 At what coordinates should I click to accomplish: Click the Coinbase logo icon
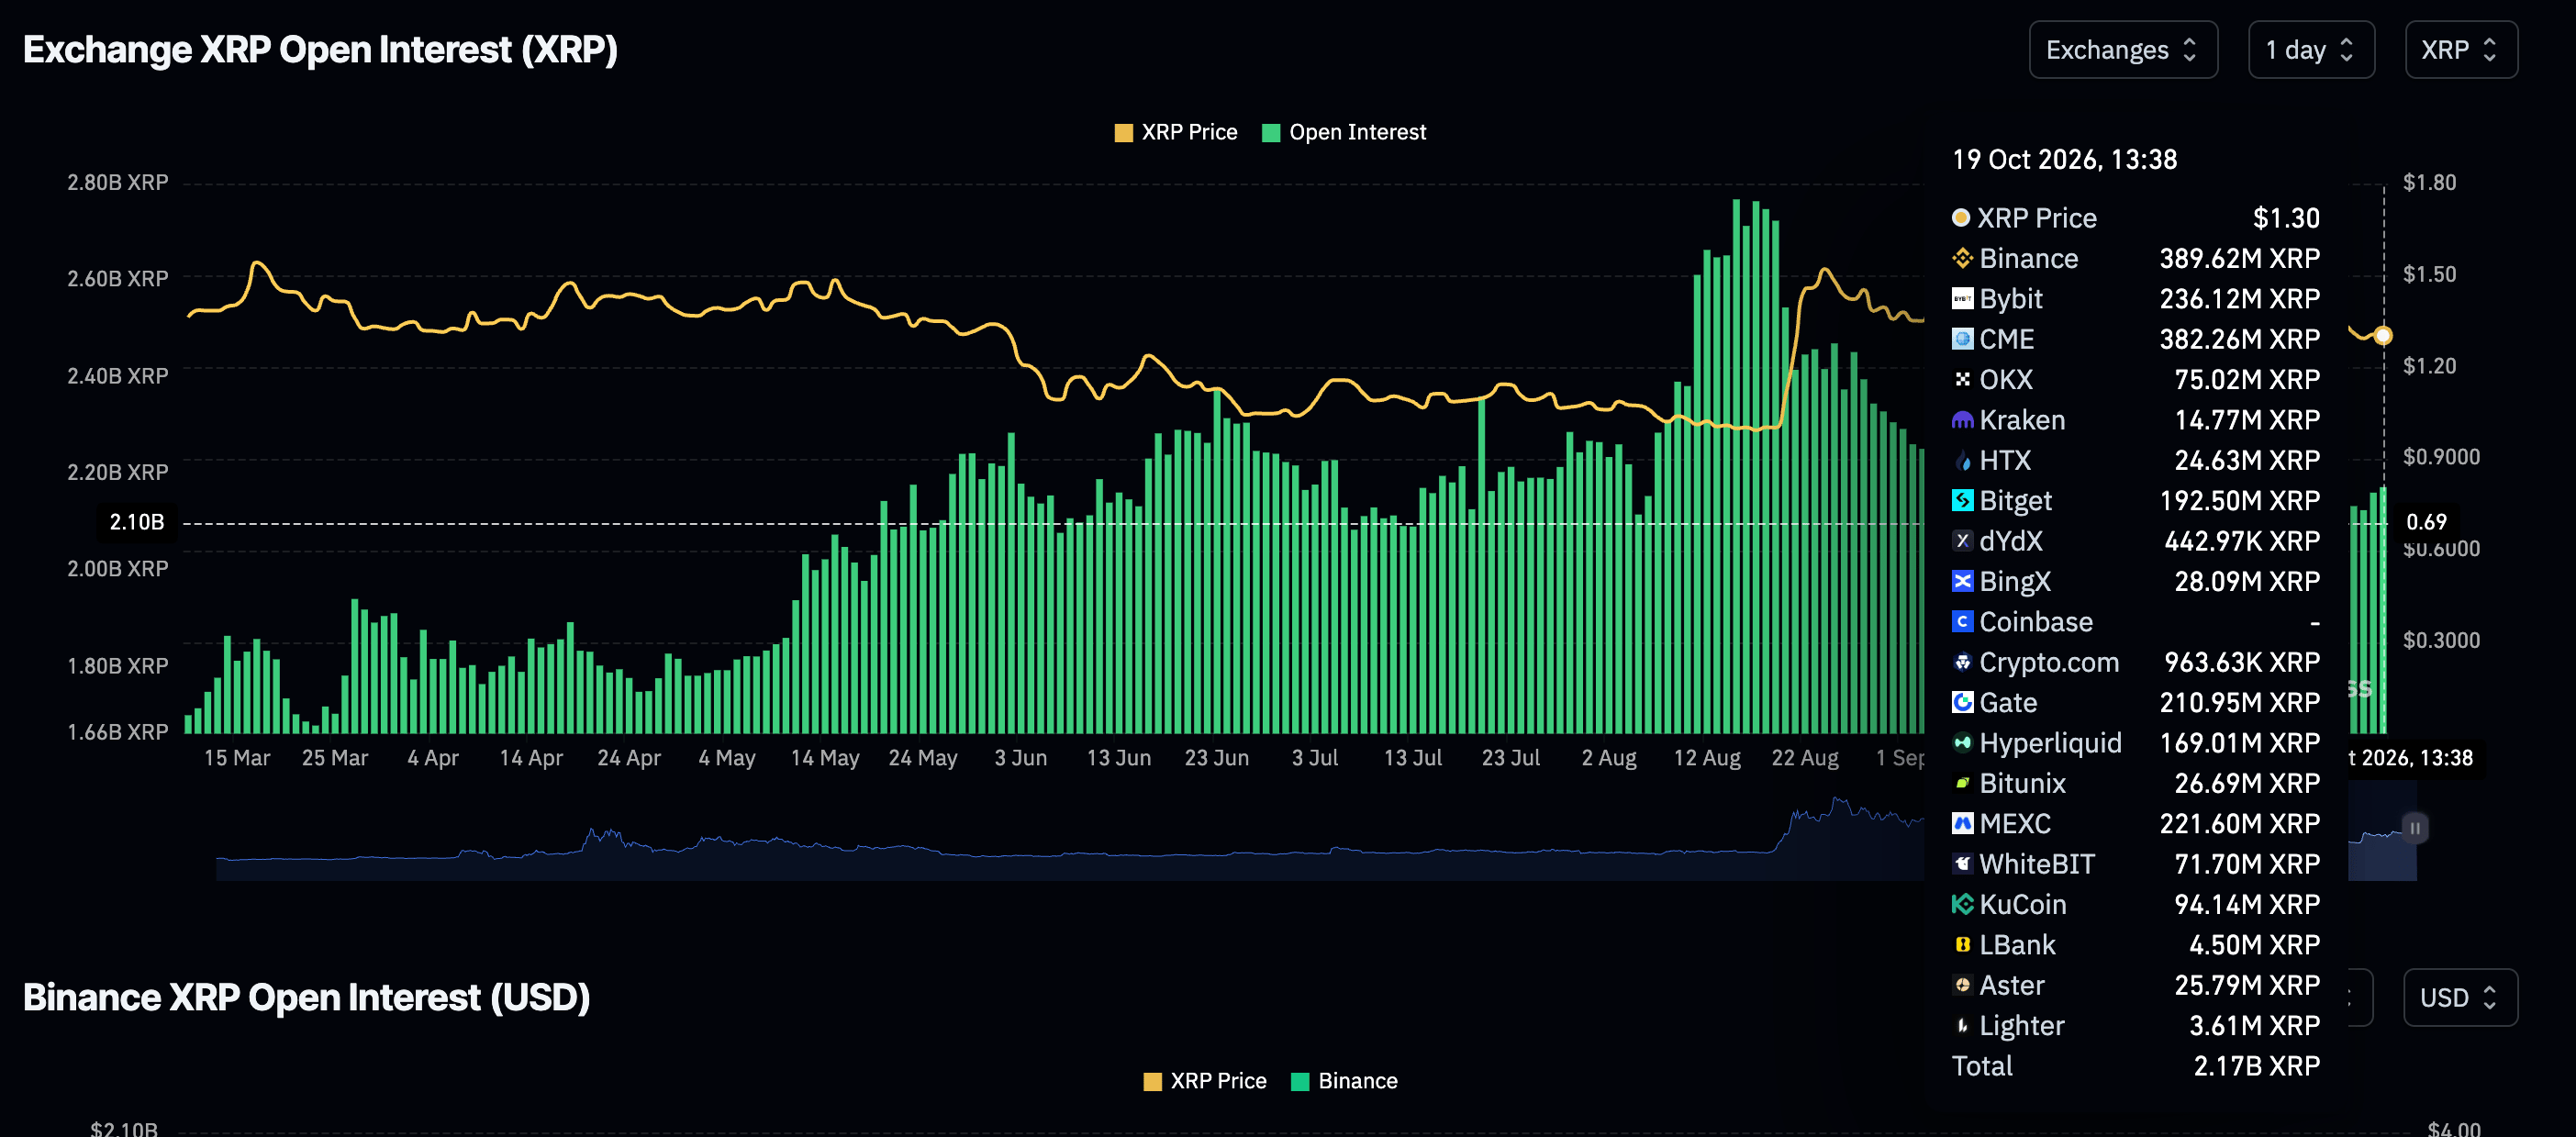coord(1962,622)
